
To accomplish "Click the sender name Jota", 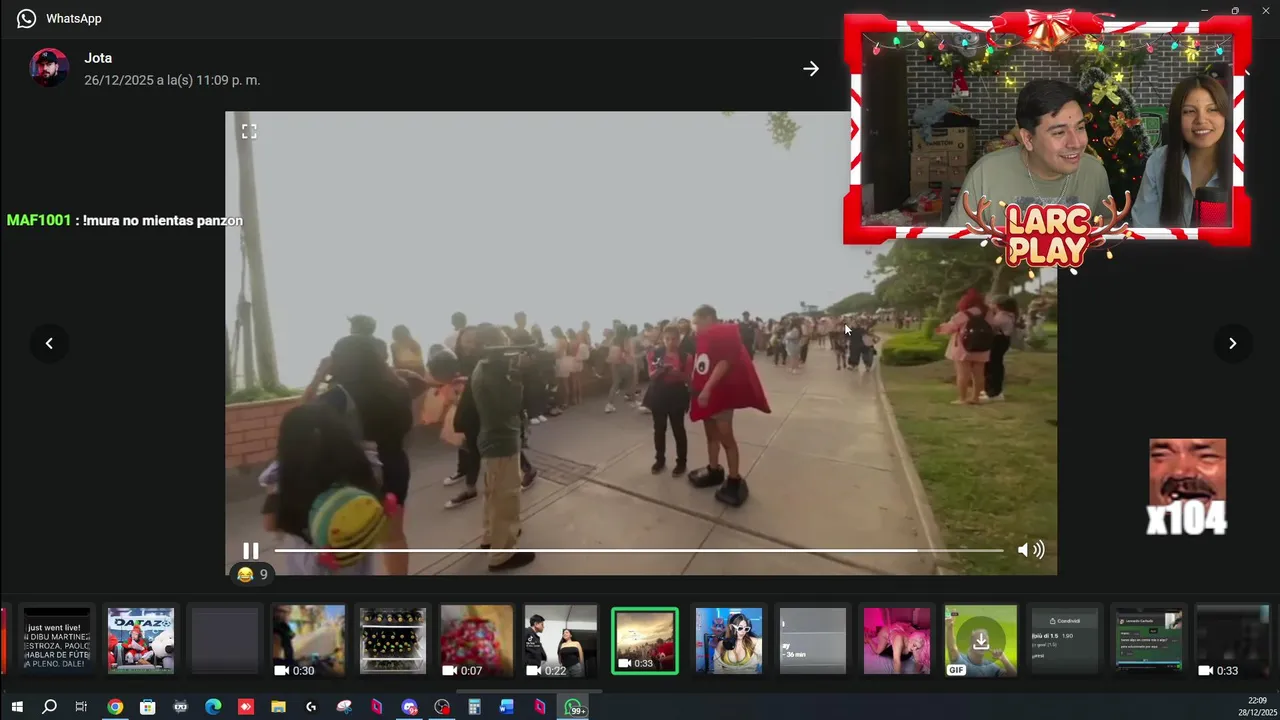I will coord(98,58).
